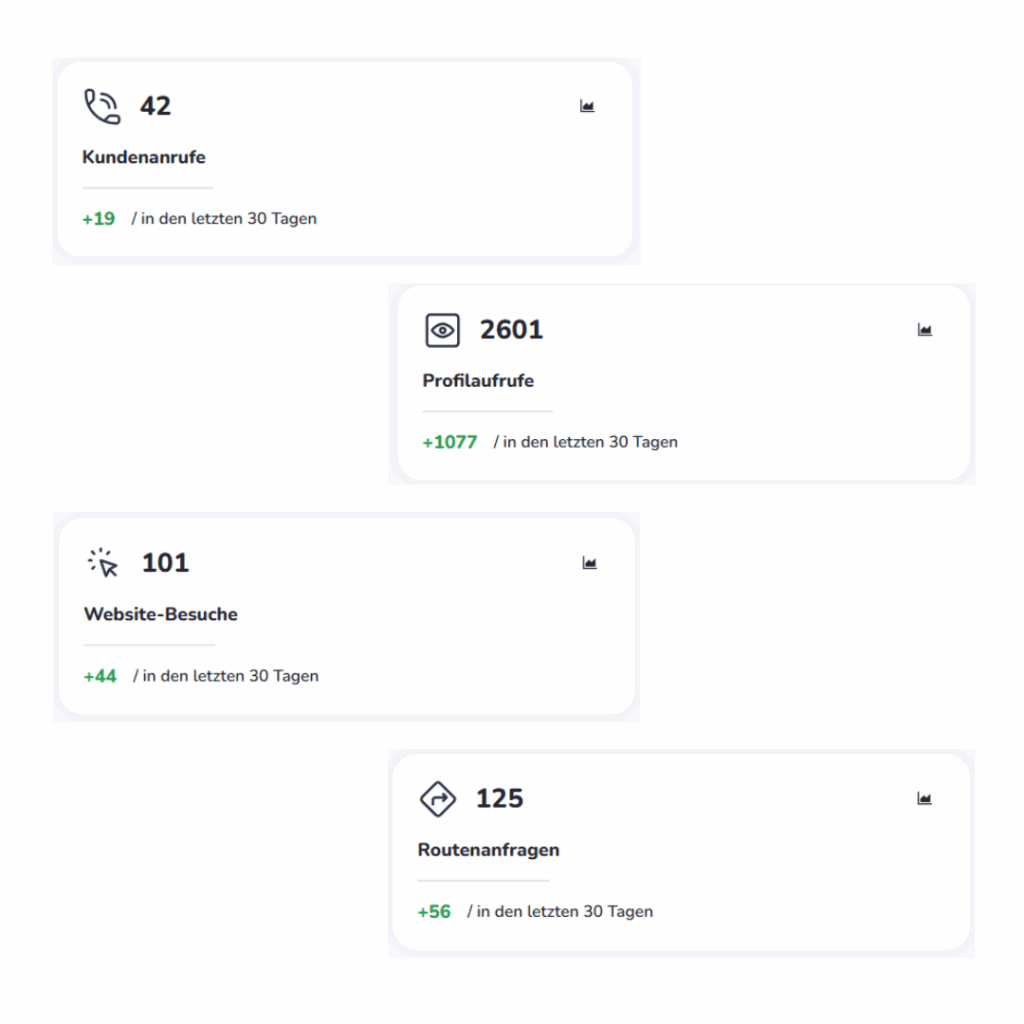The width and height of the screenshot is (1024, 1024).
Task: Open the chart icon on Kundenanrufe card
Action: pos(587,106)
